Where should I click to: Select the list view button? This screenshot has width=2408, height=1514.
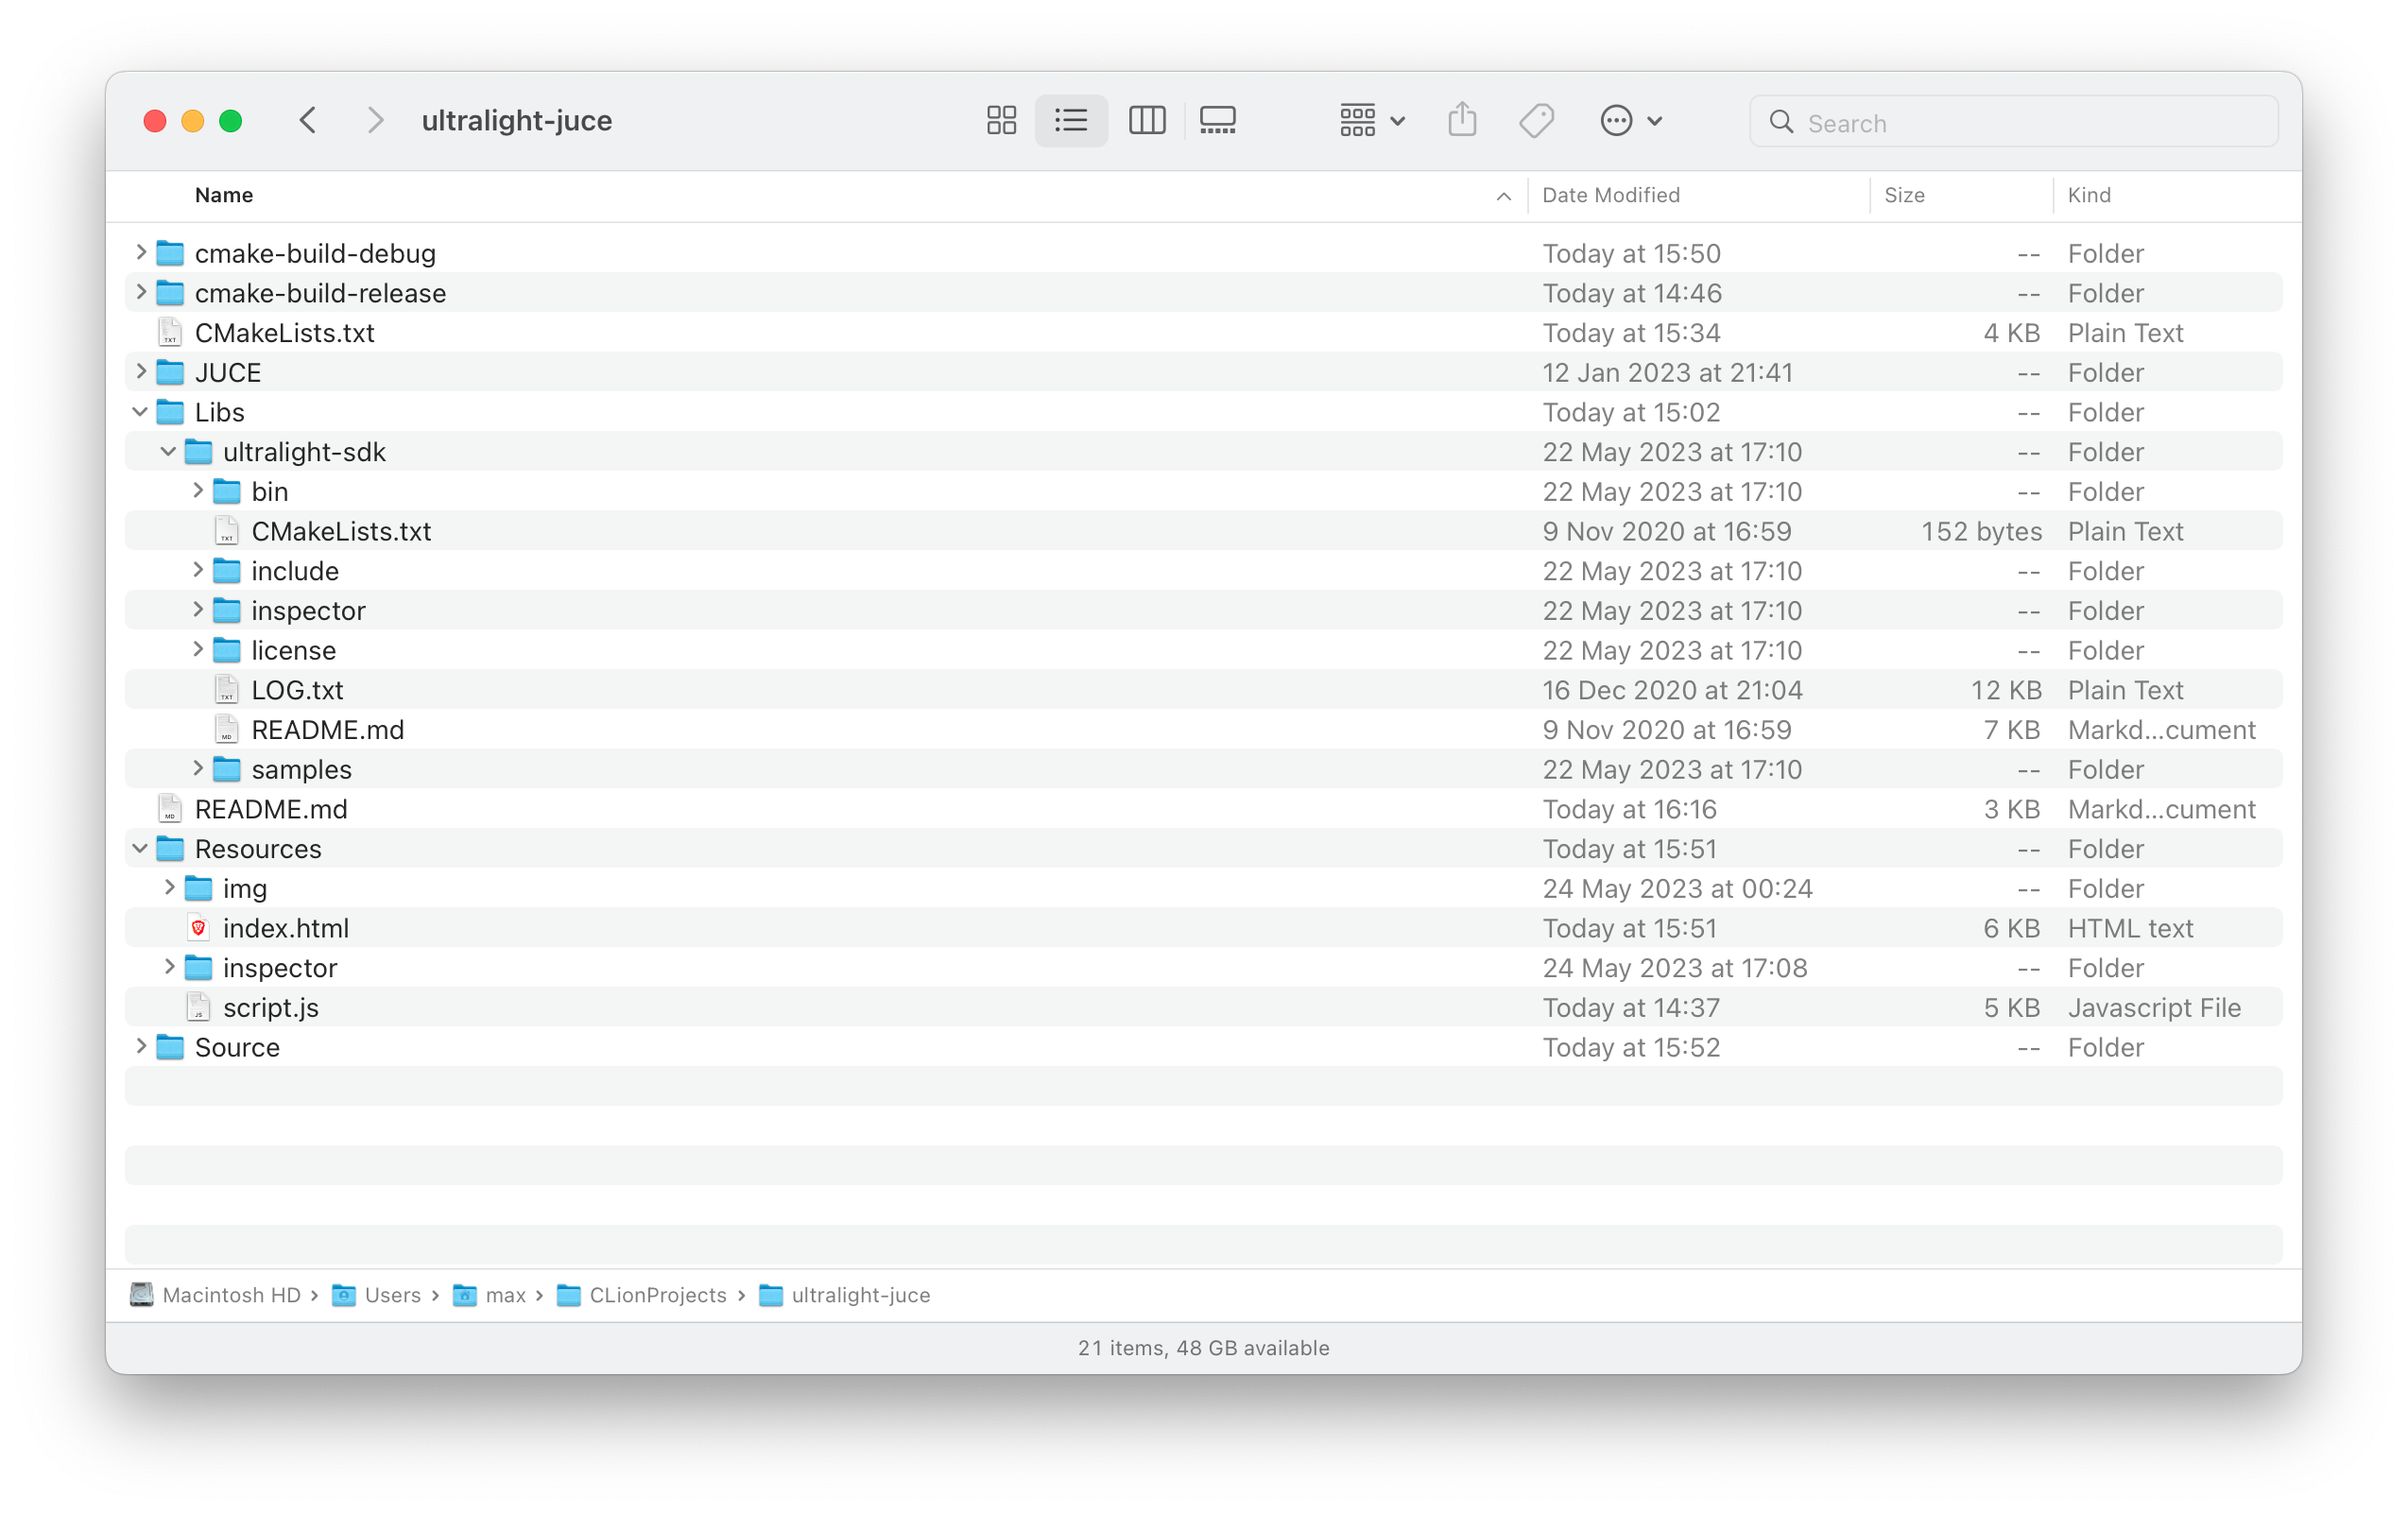click(1071, 121)
